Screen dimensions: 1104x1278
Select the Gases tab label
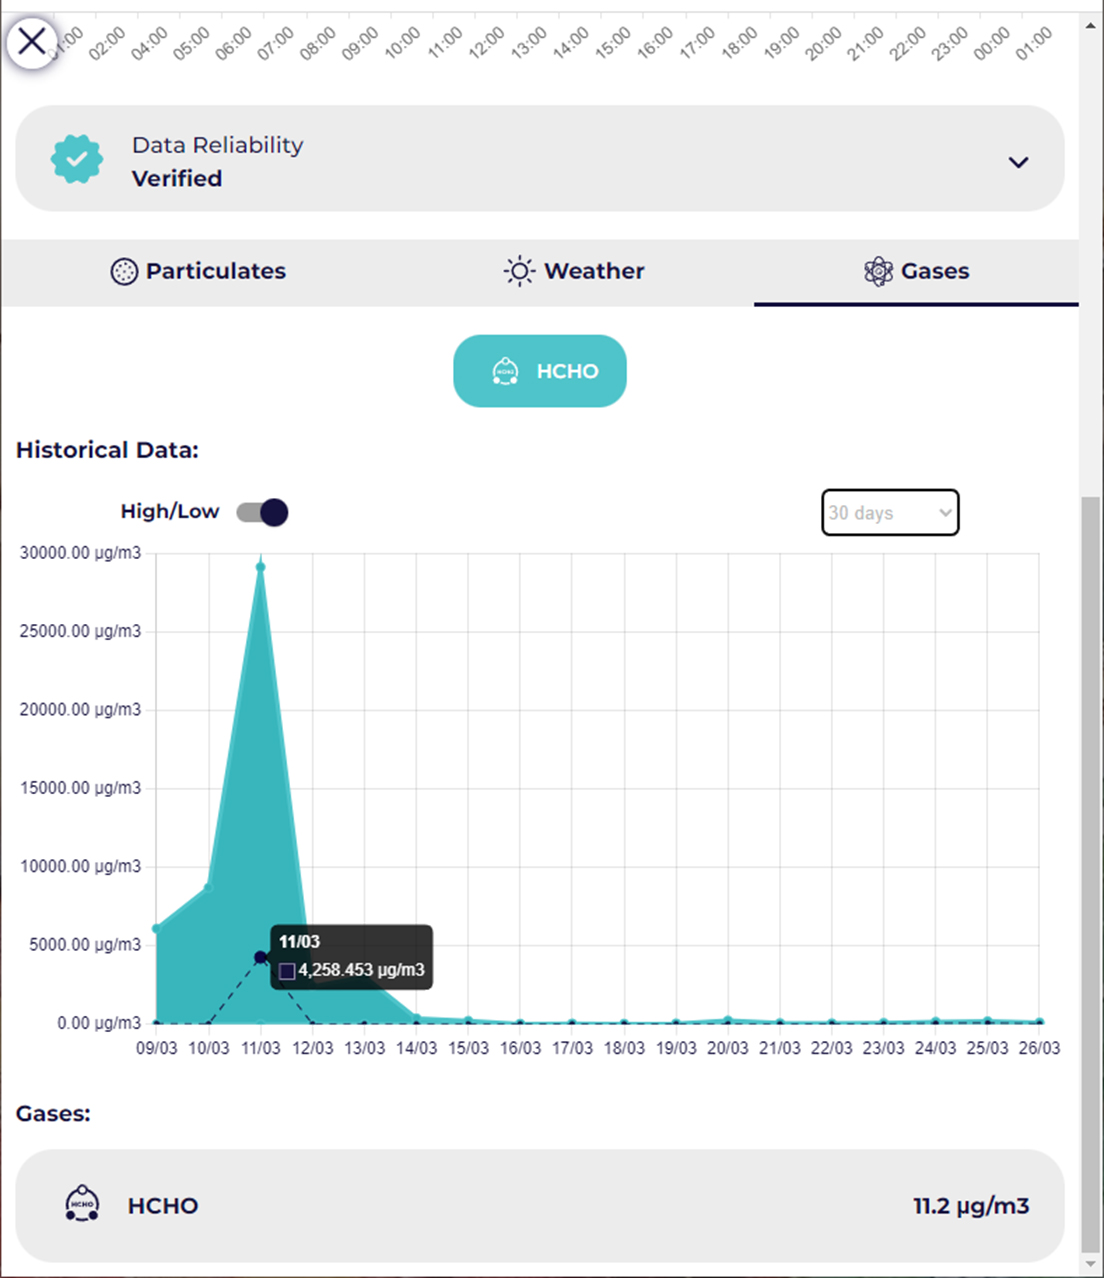point(934,272)
